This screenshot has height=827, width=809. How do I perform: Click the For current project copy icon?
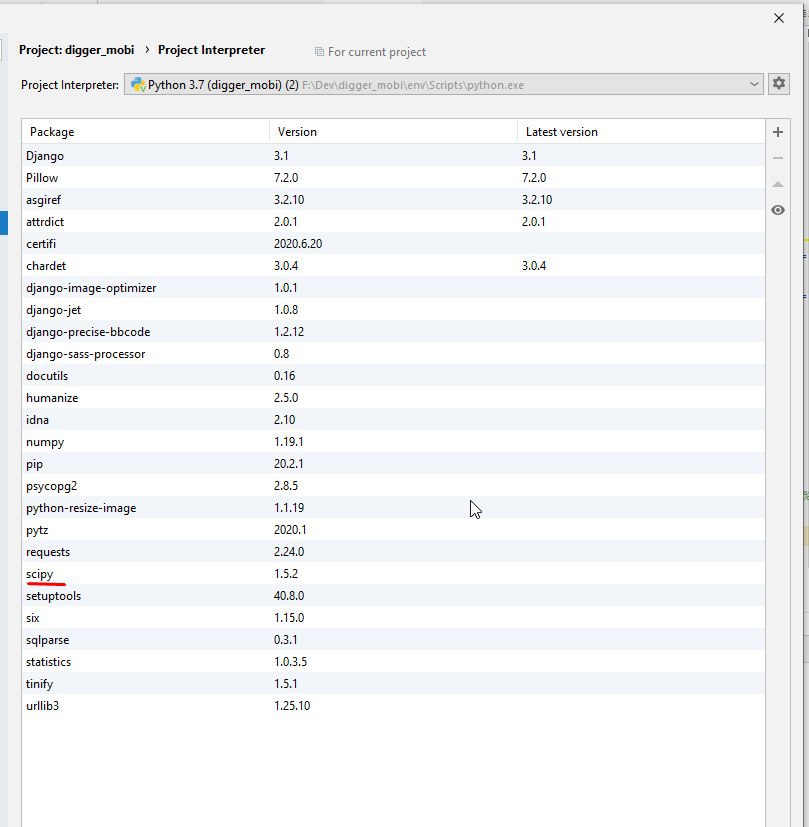pyautogui.click(x=319, y=52)
